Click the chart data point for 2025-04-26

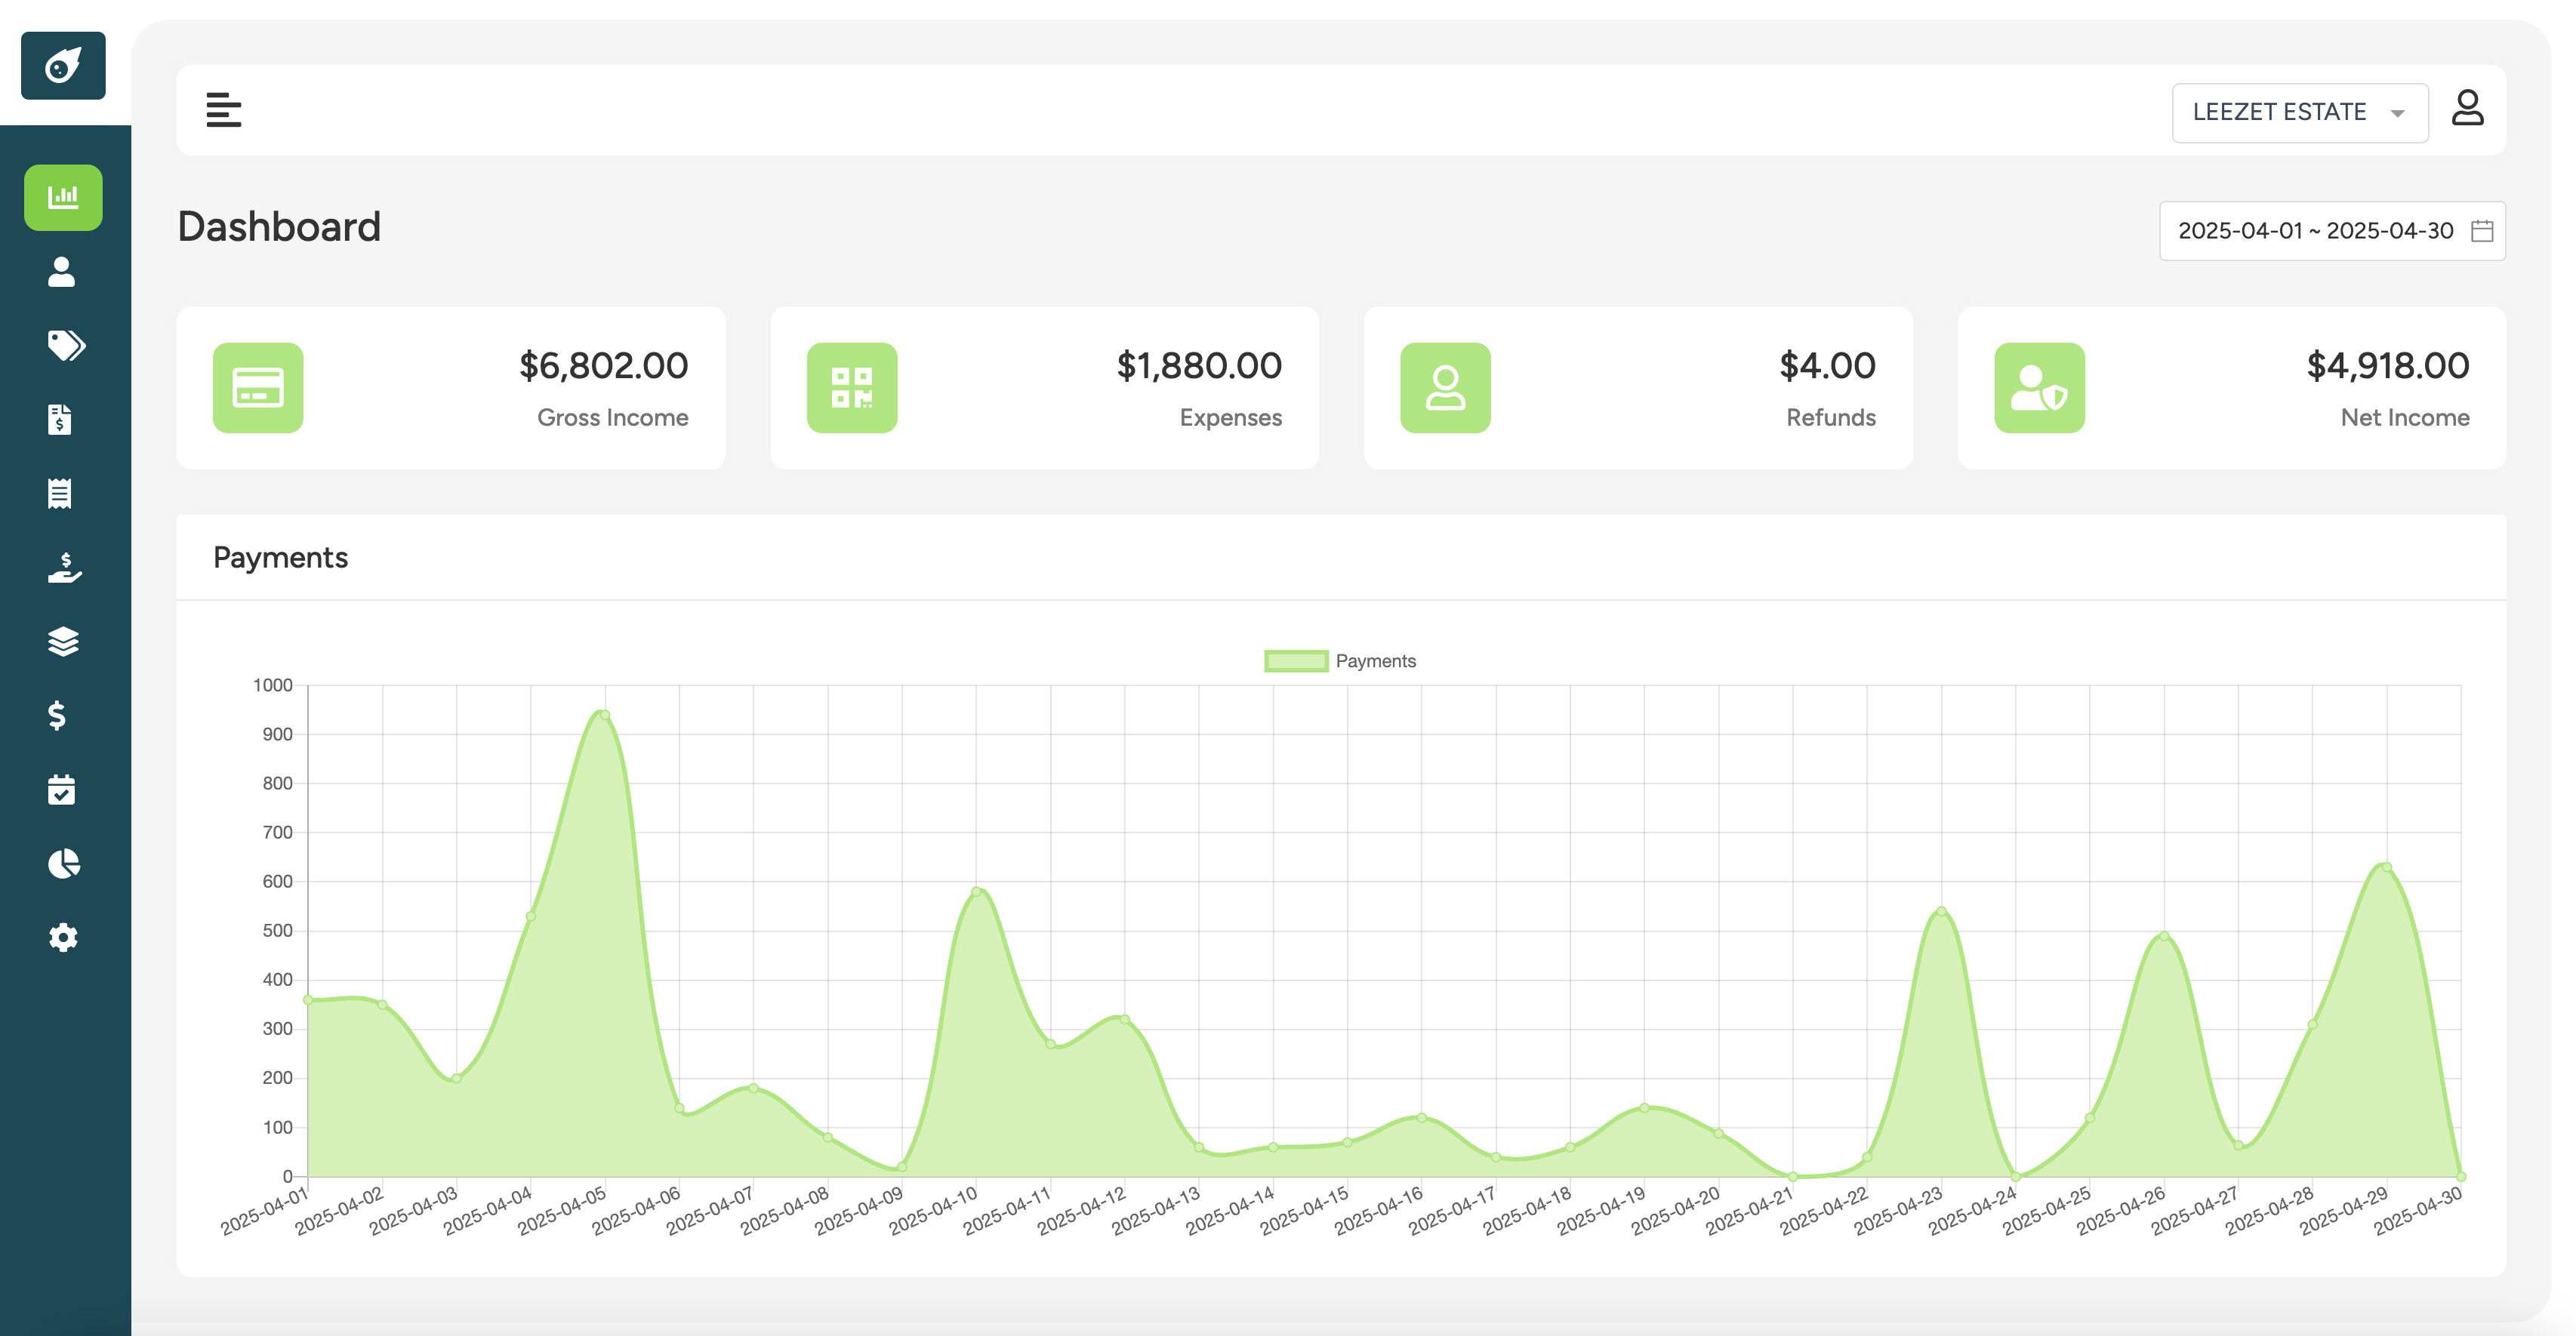tap(2164, 936)
